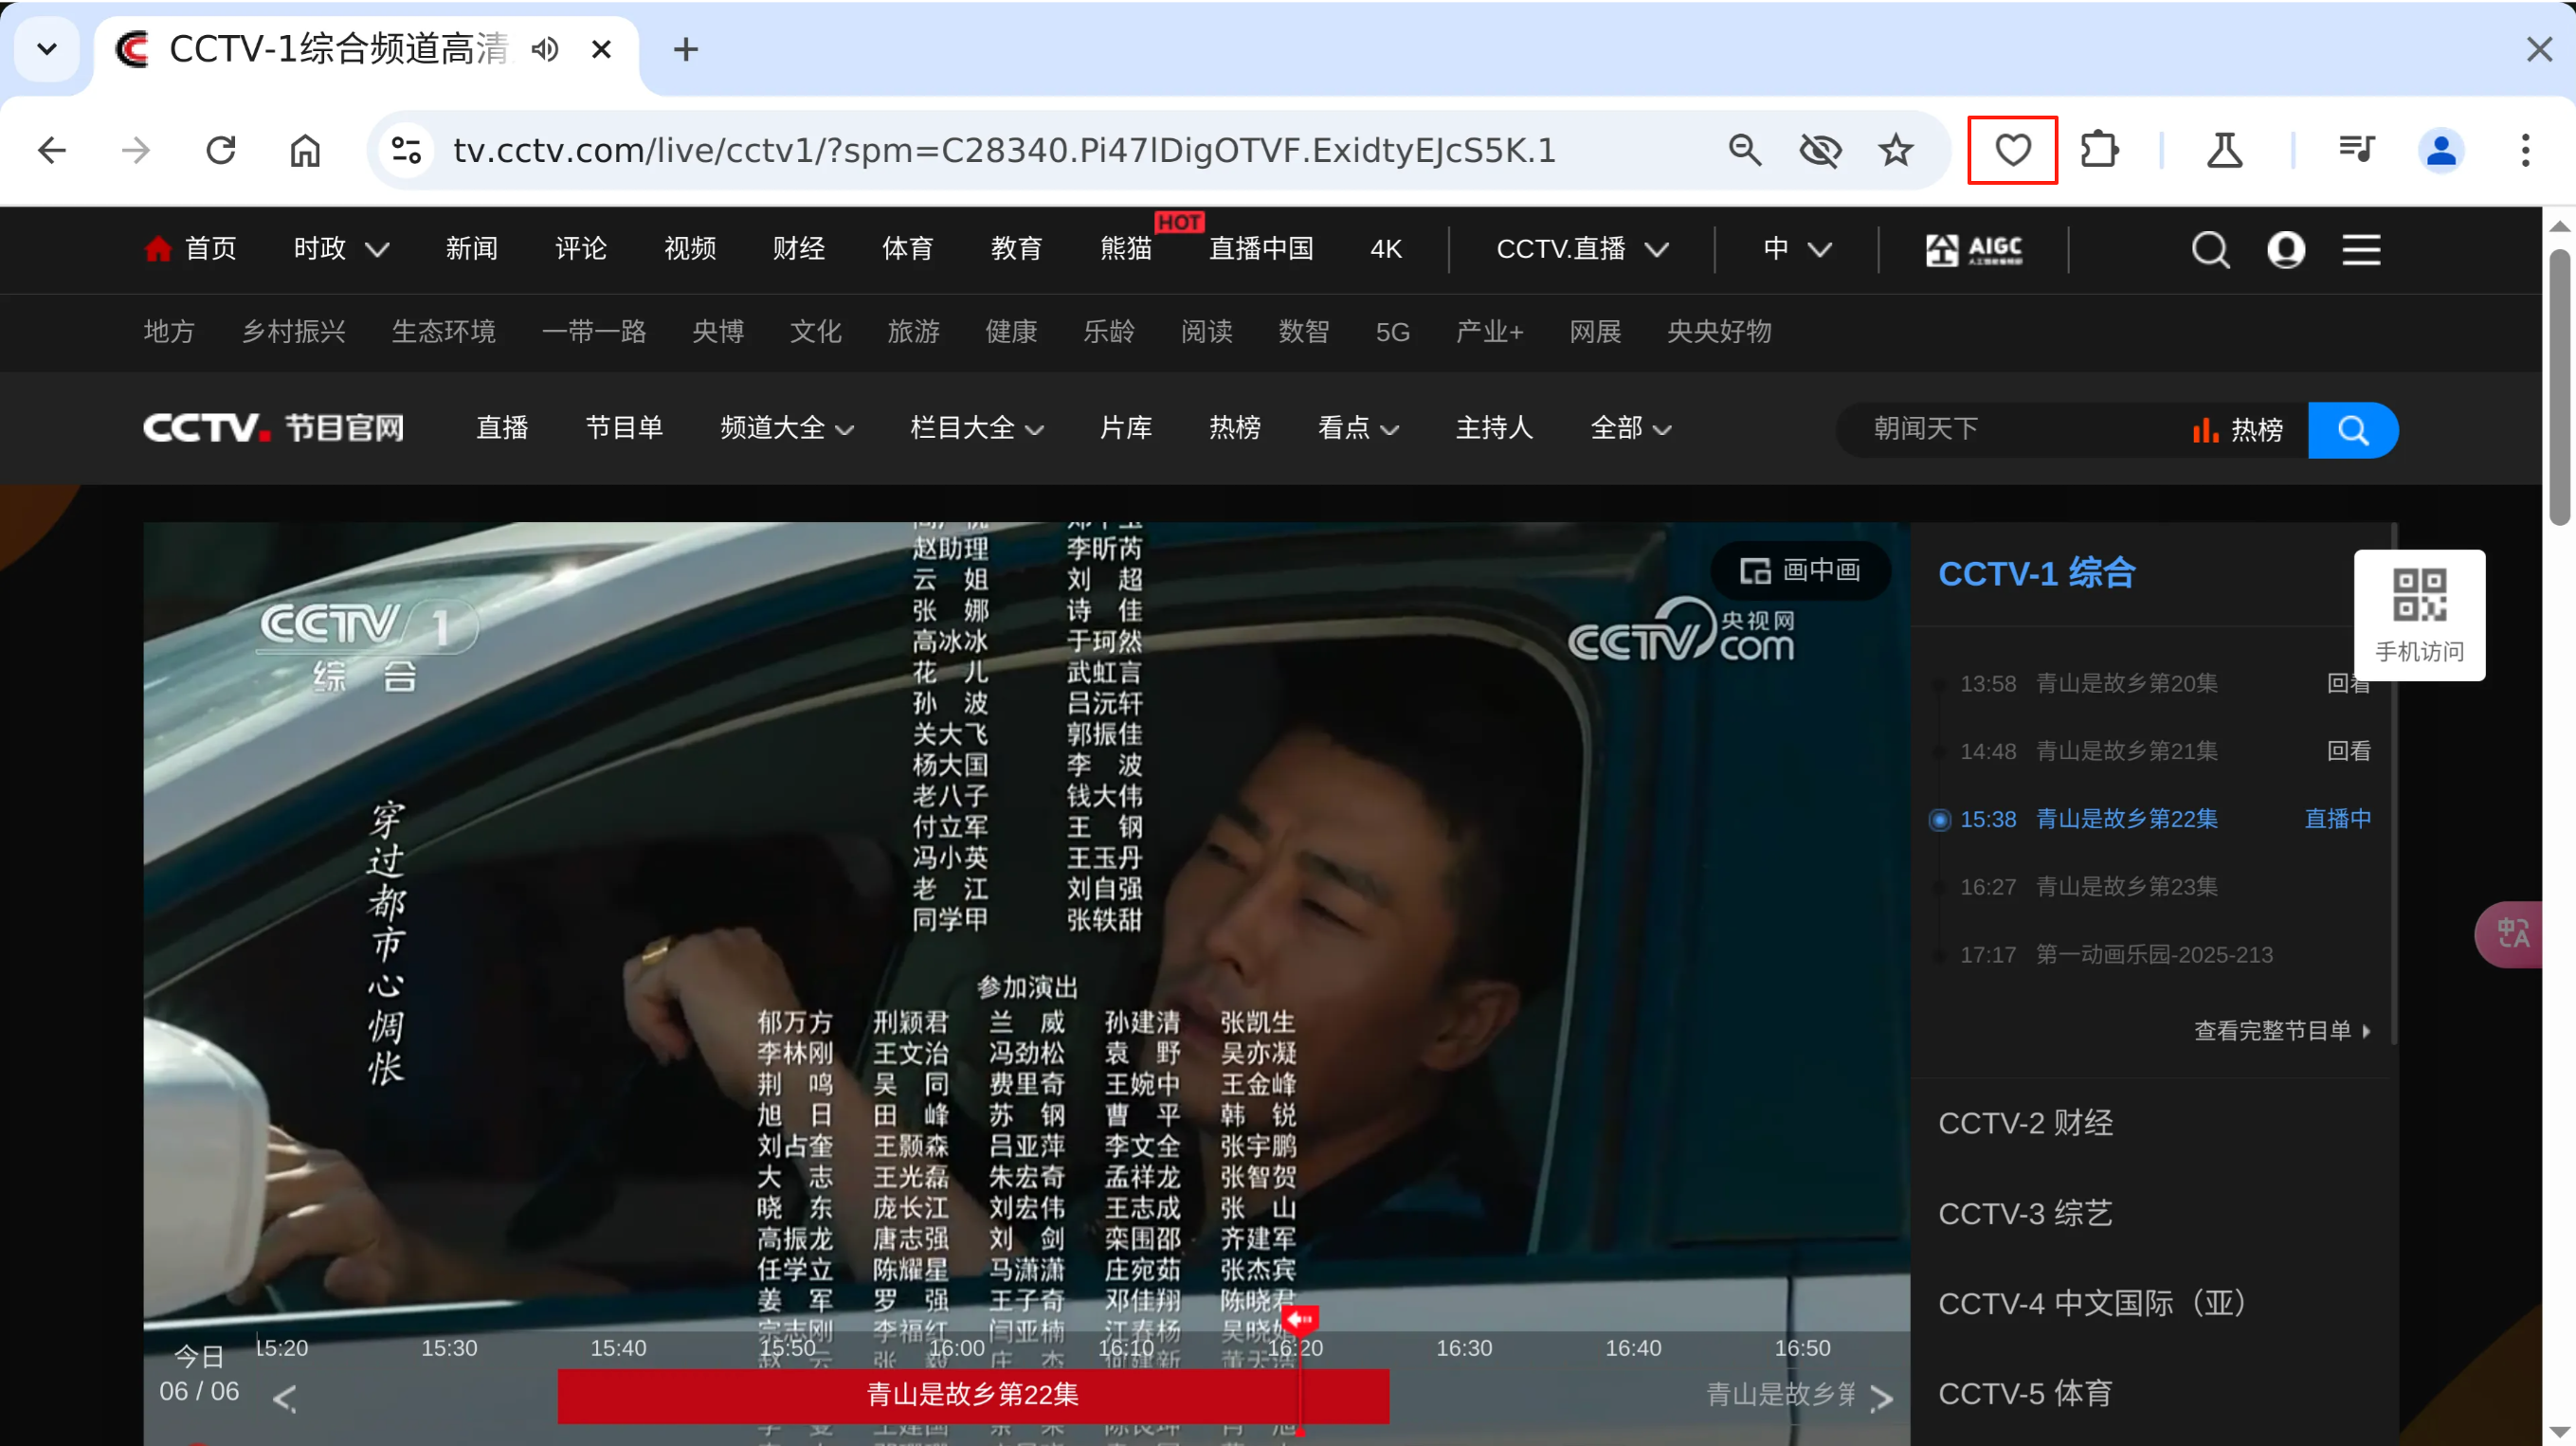Open the 热榜 ranking next to search
This screenshot has width=2576, height=1446.
point(2237,430)
